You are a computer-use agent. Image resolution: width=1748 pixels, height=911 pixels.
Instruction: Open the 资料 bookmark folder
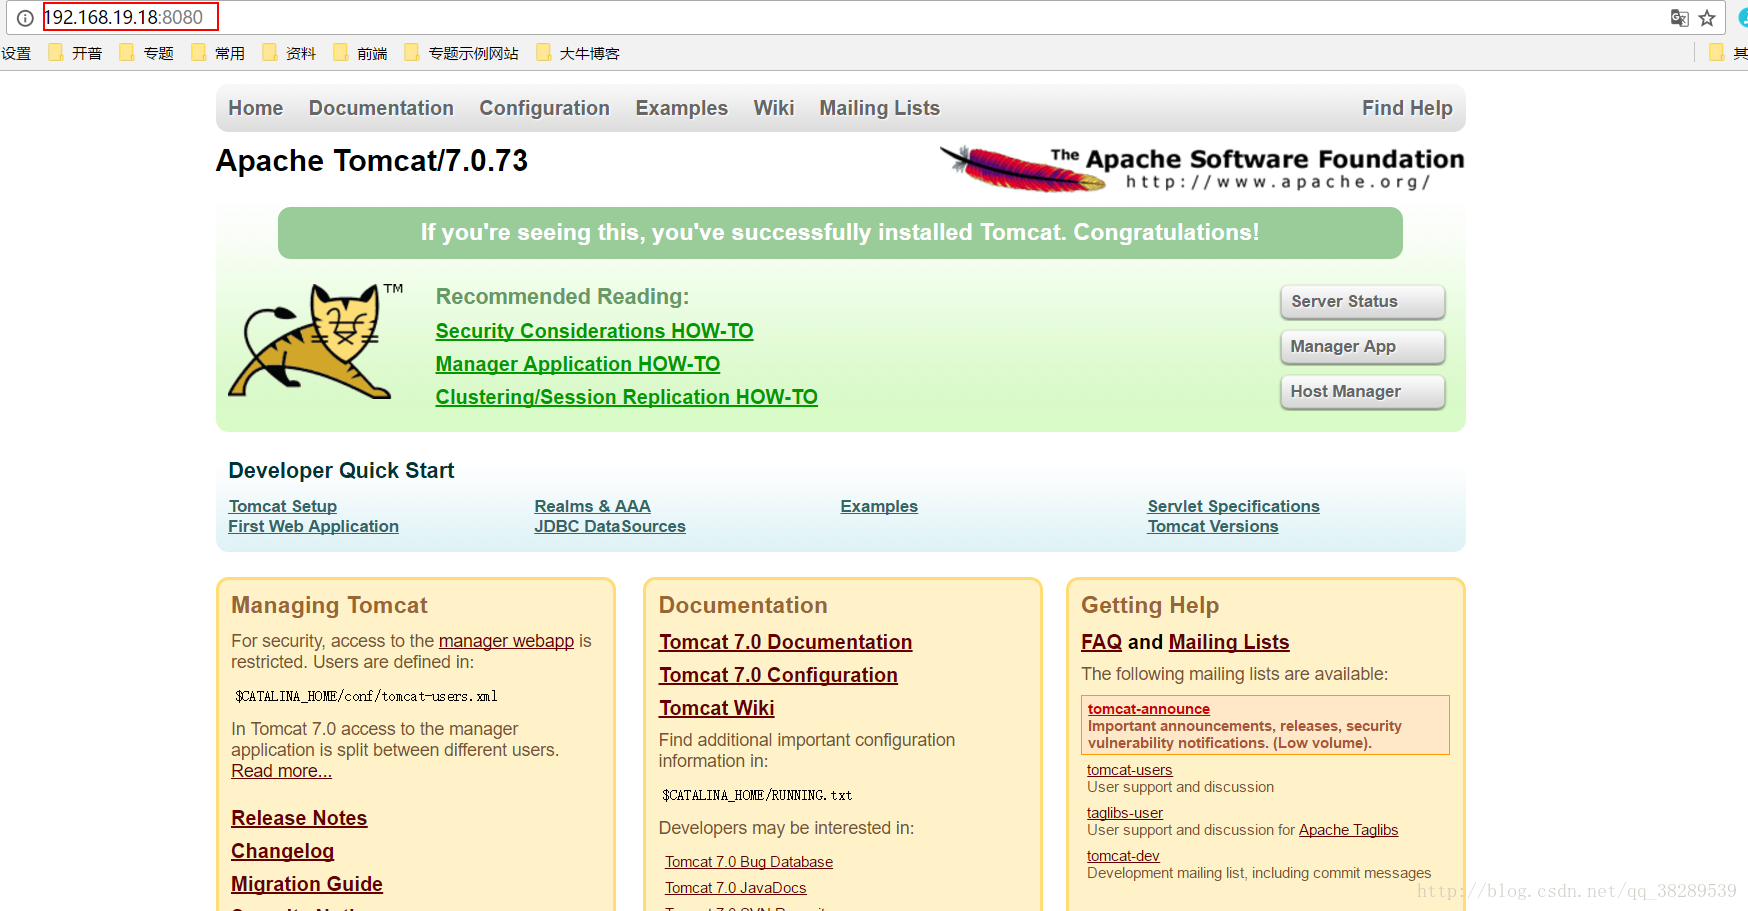click(289, 53)
